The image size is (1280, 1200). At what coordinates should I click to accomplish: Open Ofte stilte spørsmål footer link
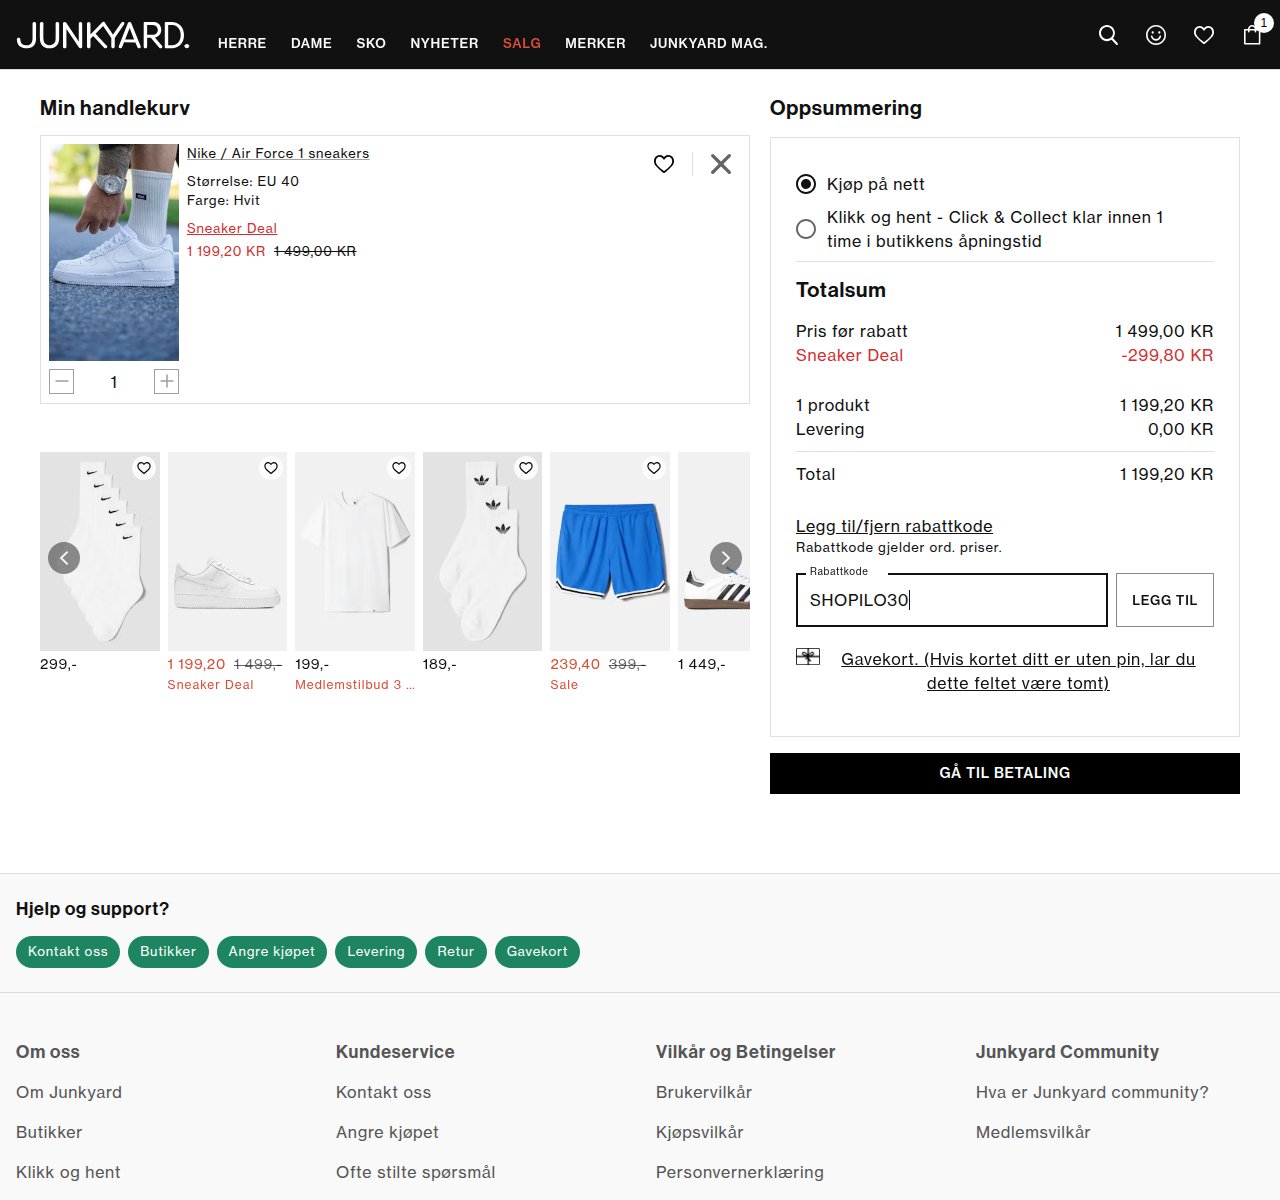click(x=416, y=1172)
